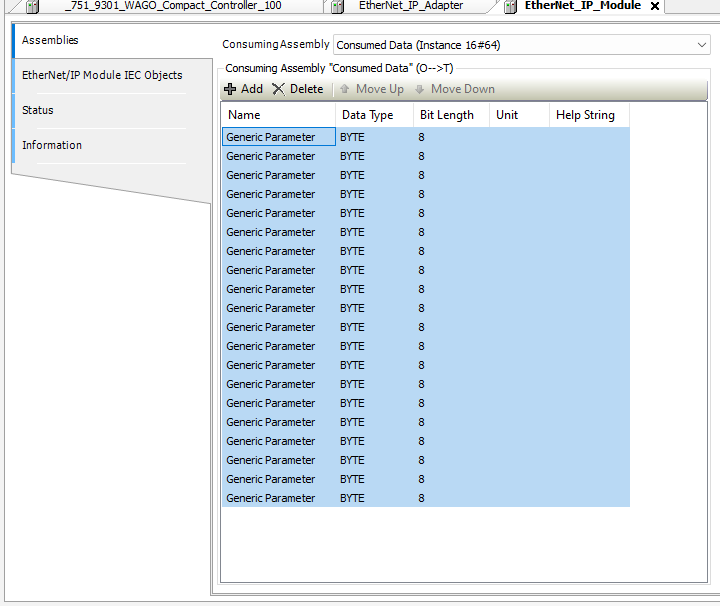720x606 pixels.
Task: Click the Help String column header
Action: (x=590, y=115)
